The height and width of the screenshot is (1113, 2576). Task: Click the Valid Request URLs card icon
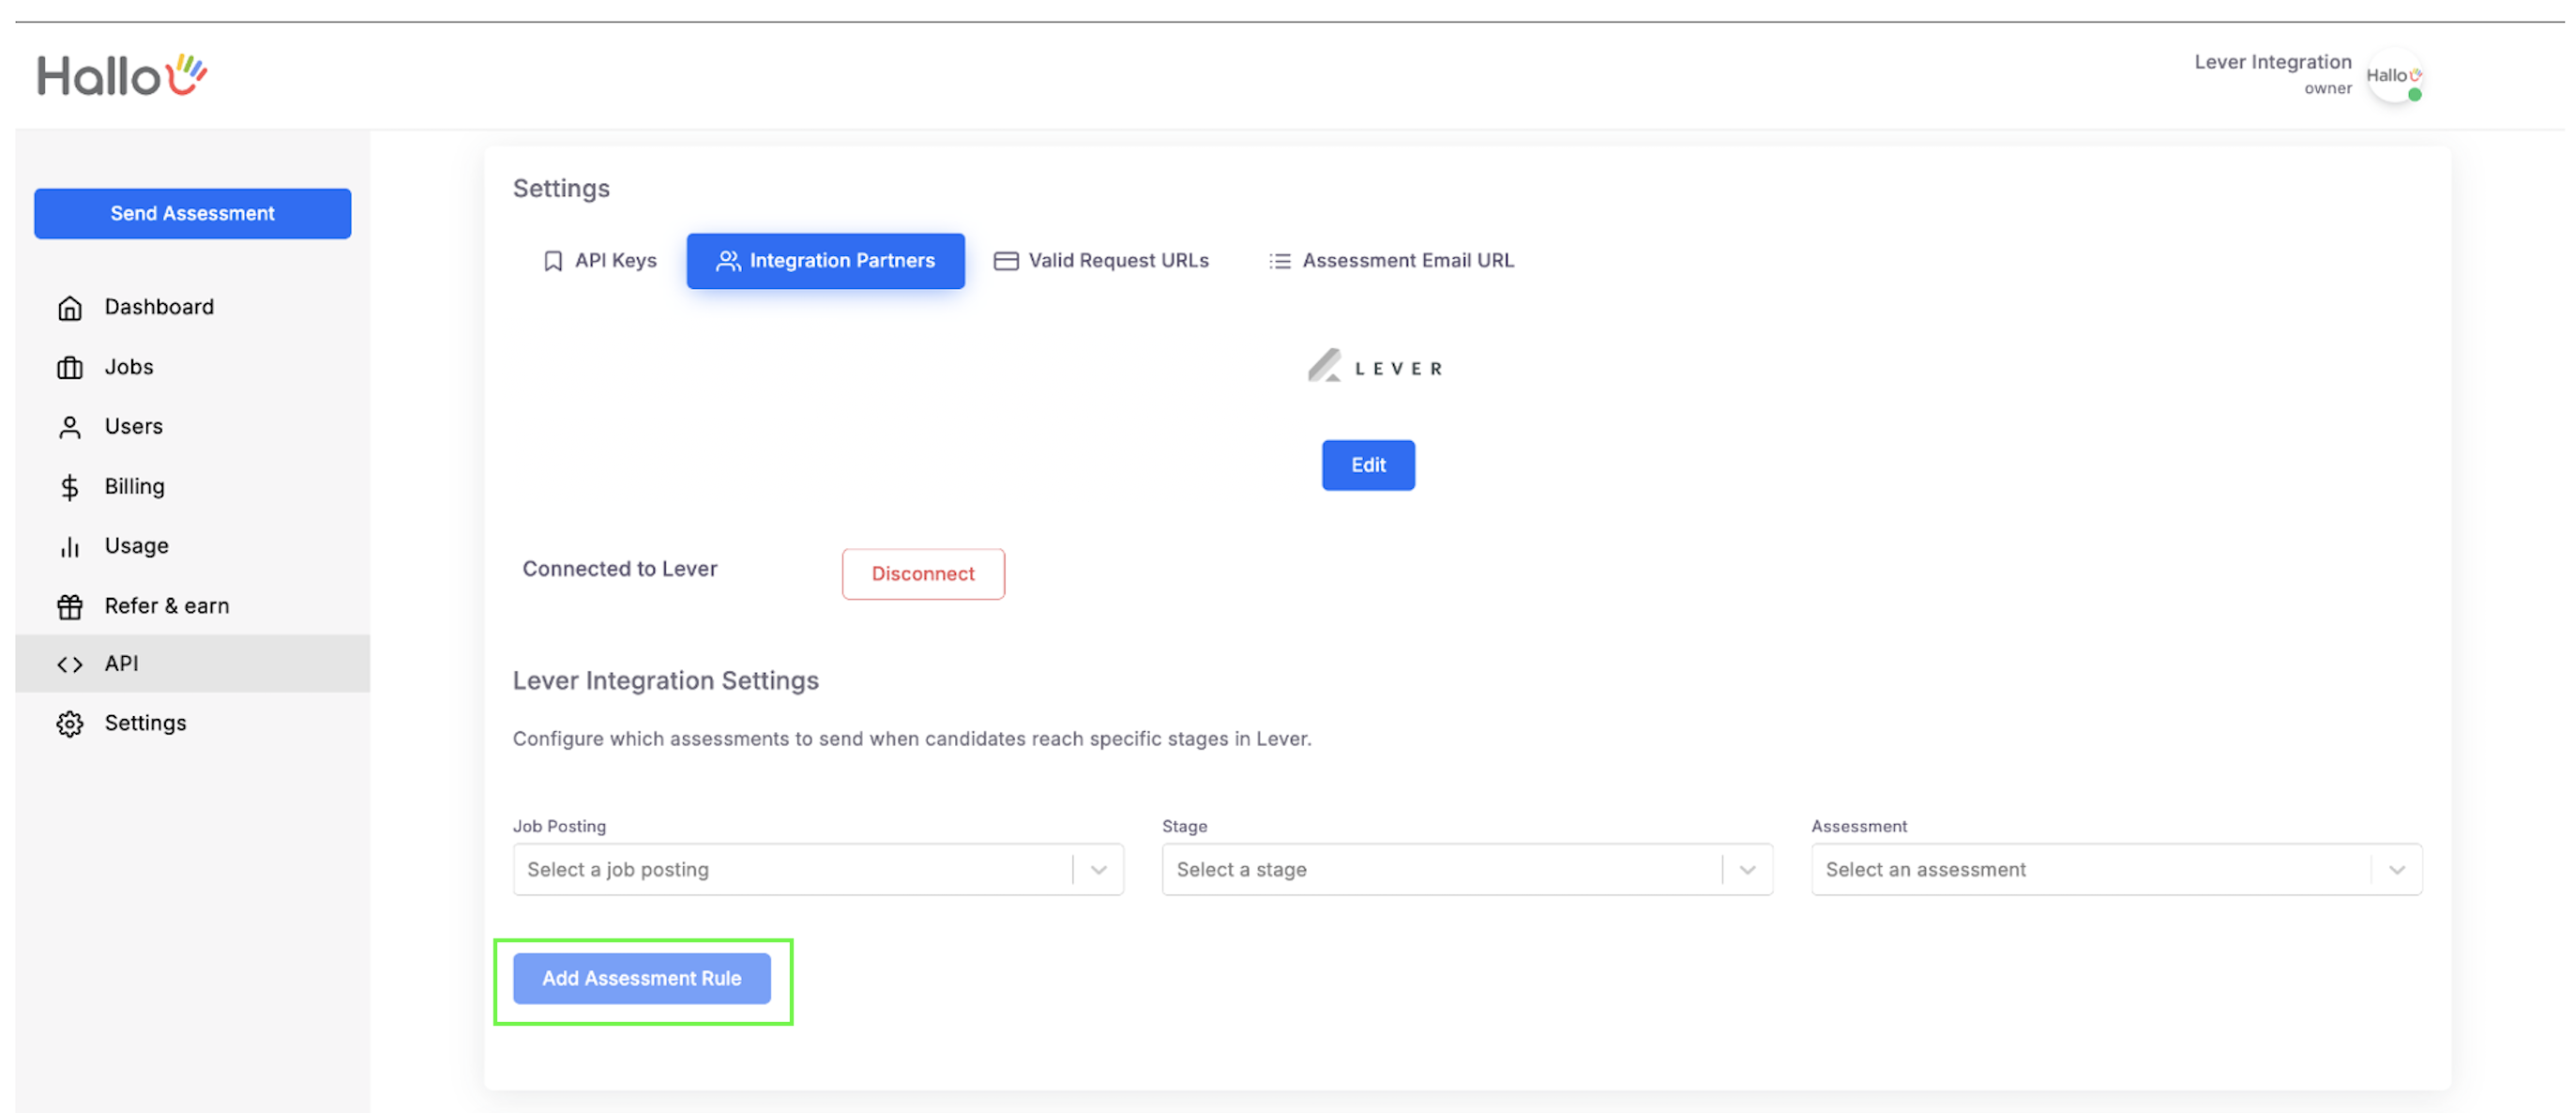1005,261
